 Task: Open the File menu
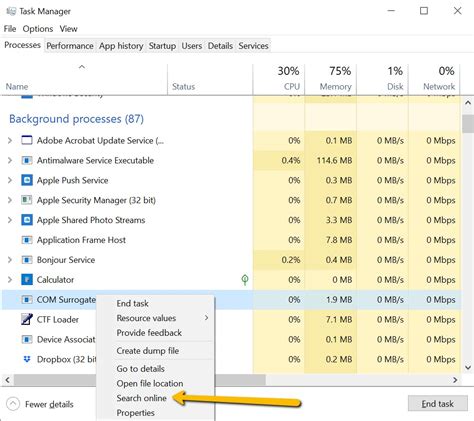tap(10, 29)
